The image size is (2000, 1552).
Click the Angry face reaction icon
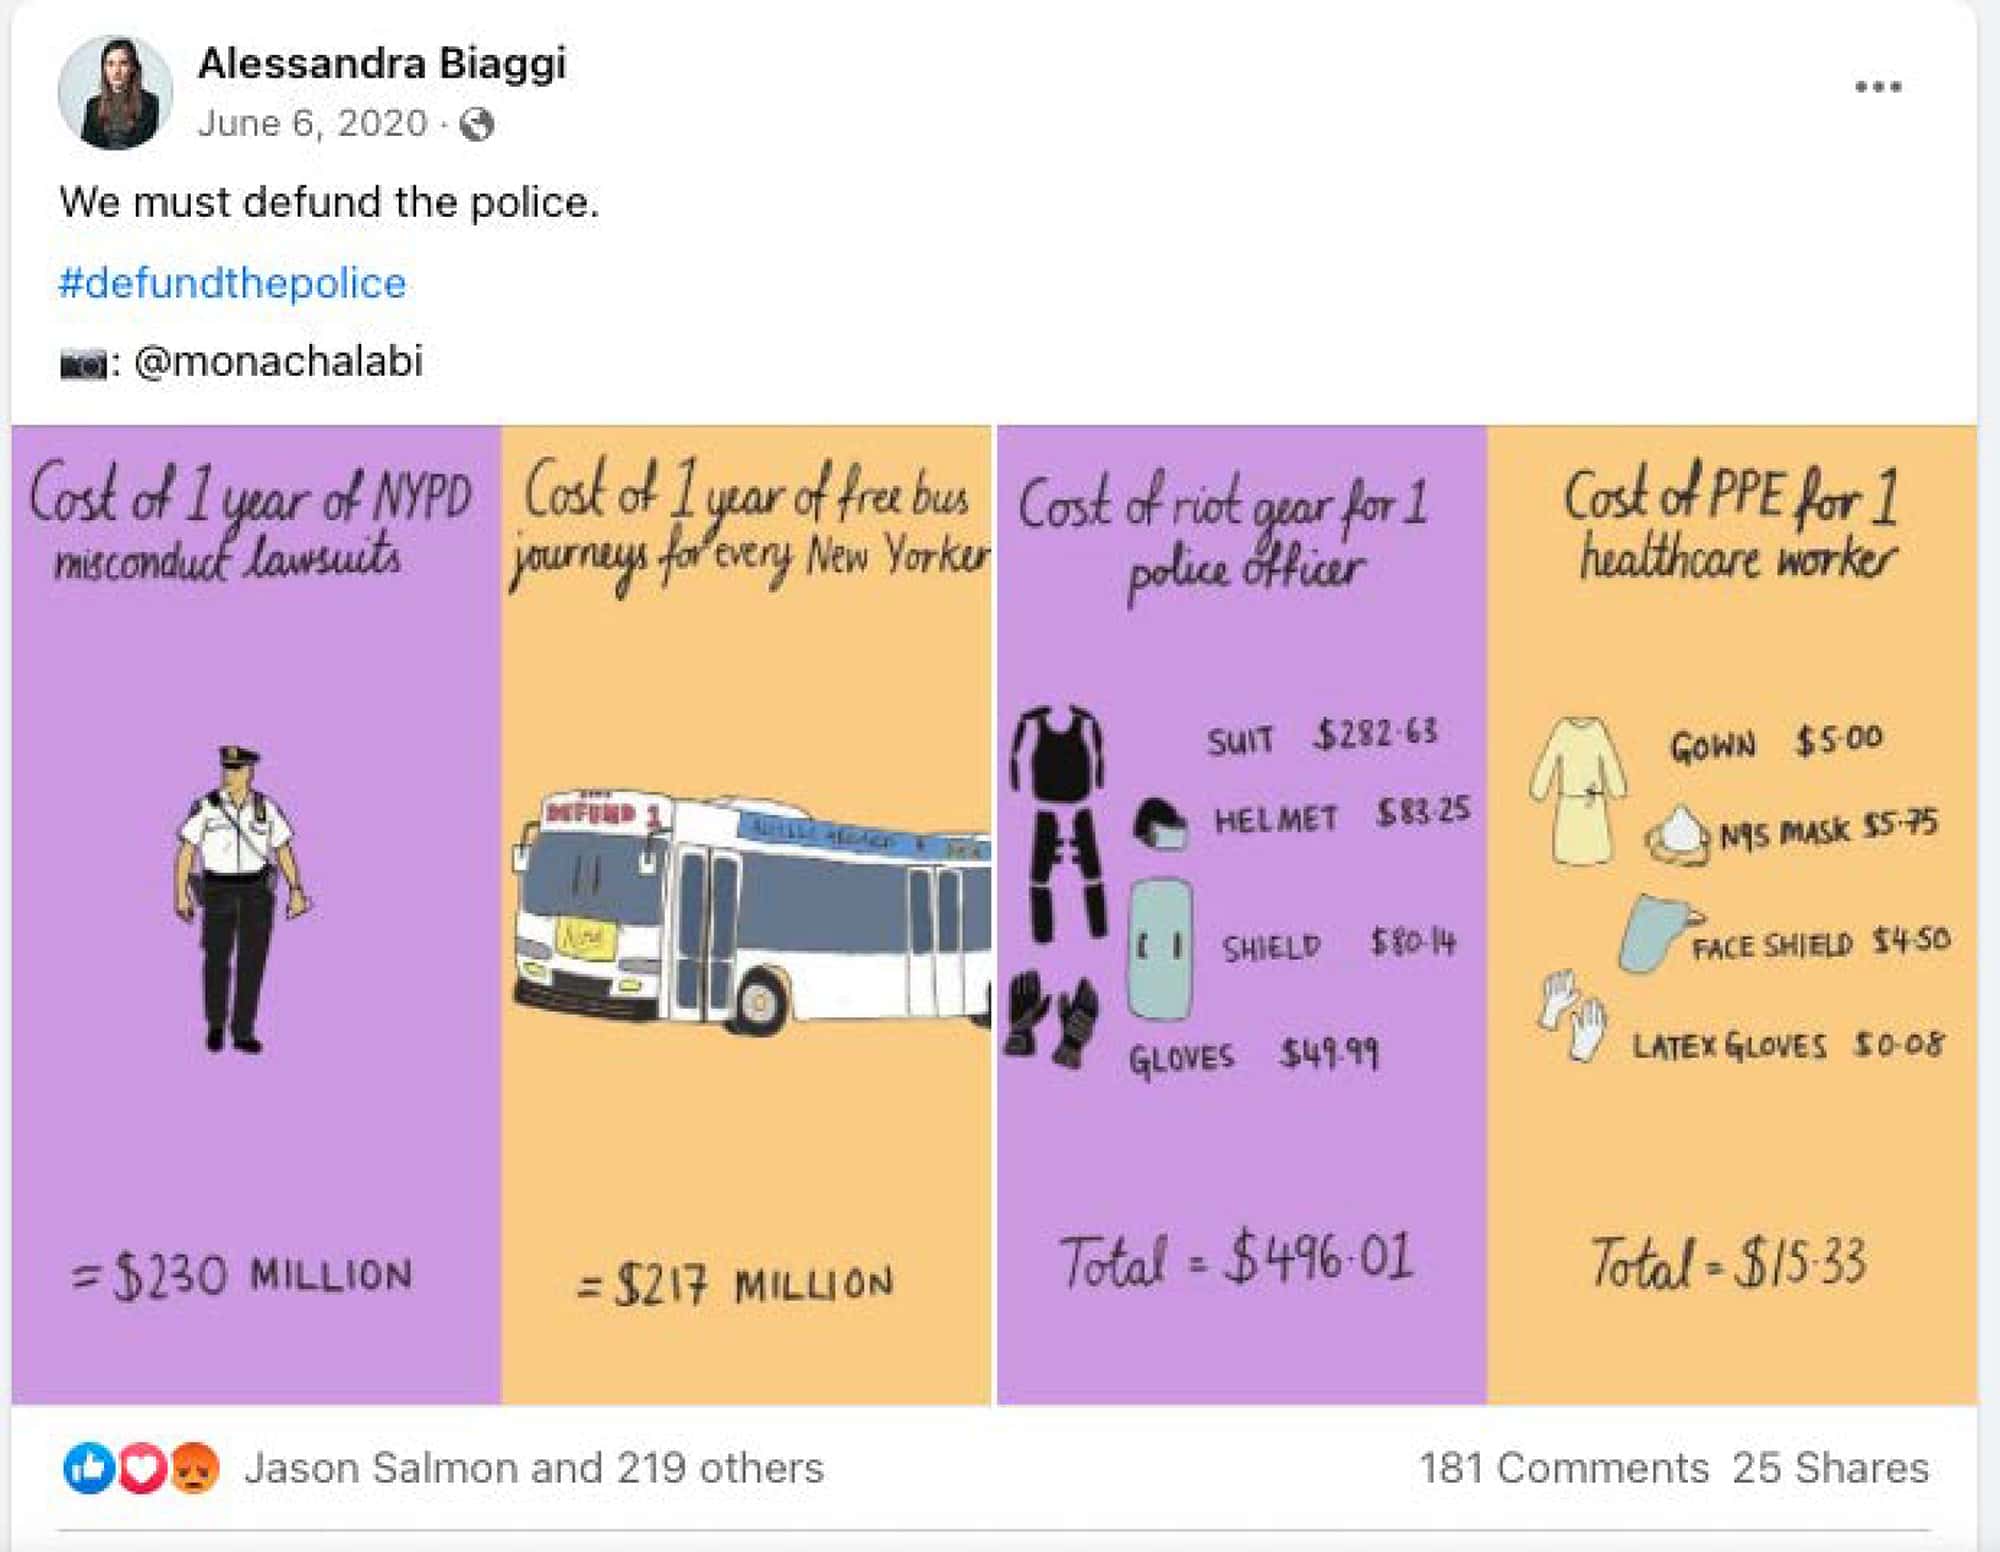(x=194, y=1468)
